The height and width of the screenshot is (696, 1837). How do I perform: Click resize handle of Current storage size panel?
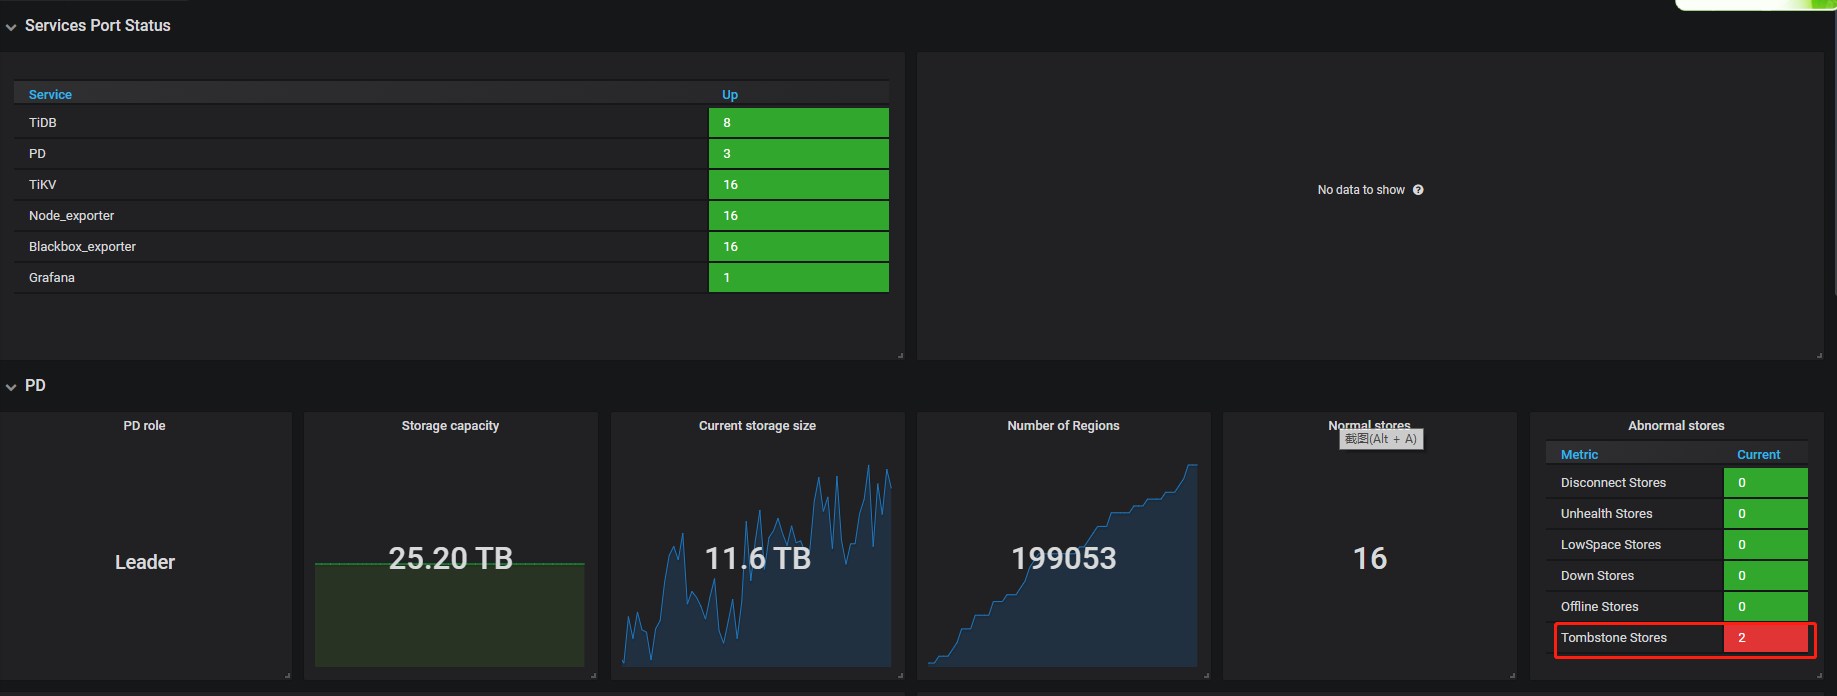click(x=900, y=675)
